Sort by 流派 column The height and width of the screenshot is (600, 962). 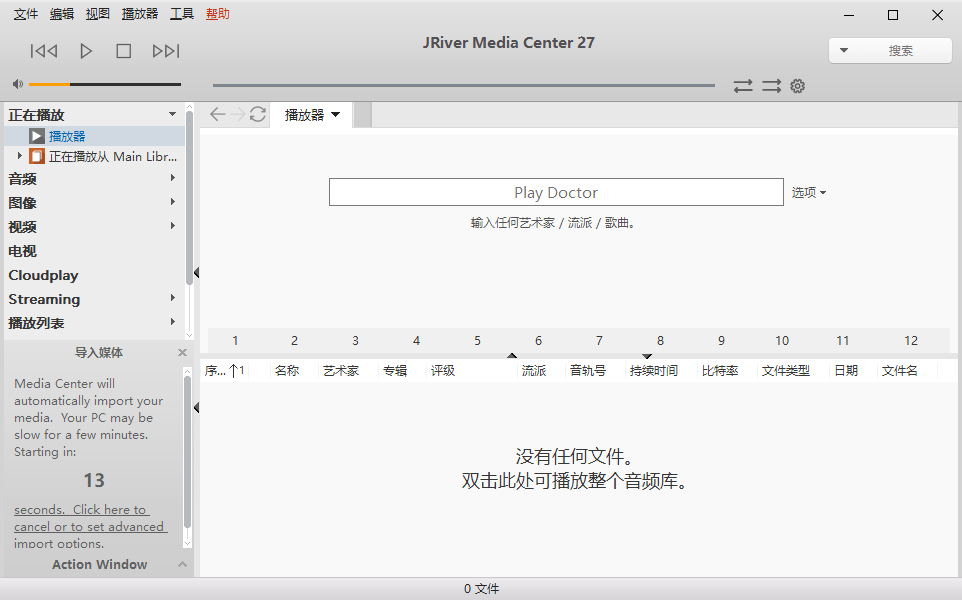click(534, 371)
